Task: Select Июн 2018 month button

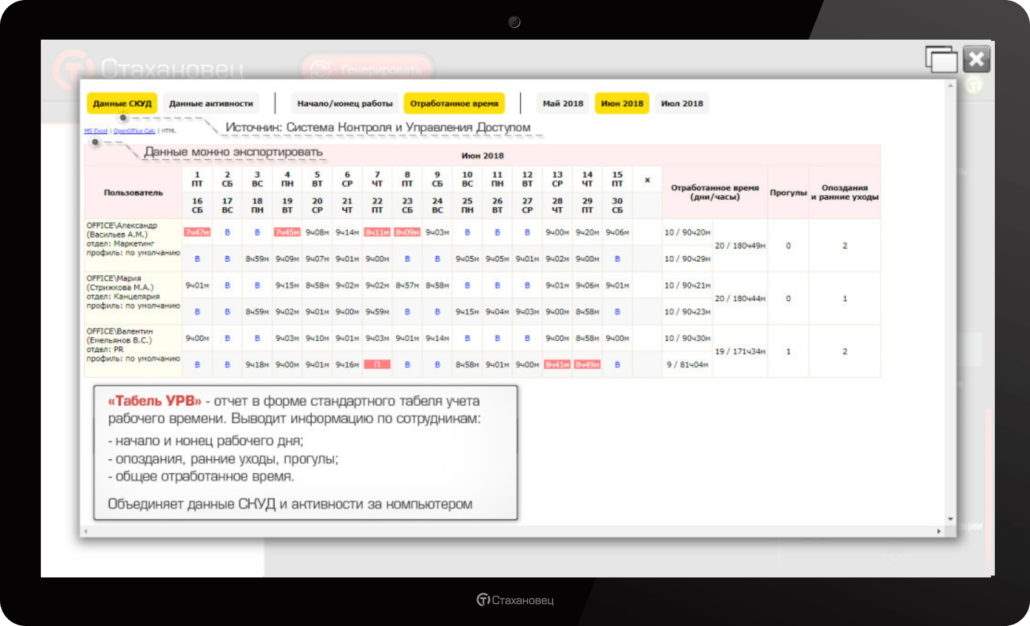Action: pyautogui.click(x=621, y=103)
